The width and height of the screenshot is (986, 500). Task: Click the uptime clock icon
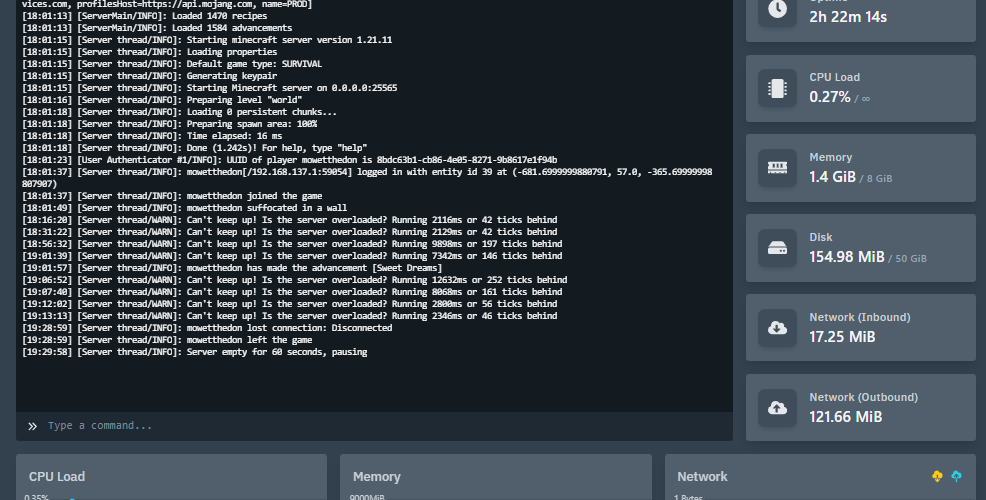tap(777, 10)
